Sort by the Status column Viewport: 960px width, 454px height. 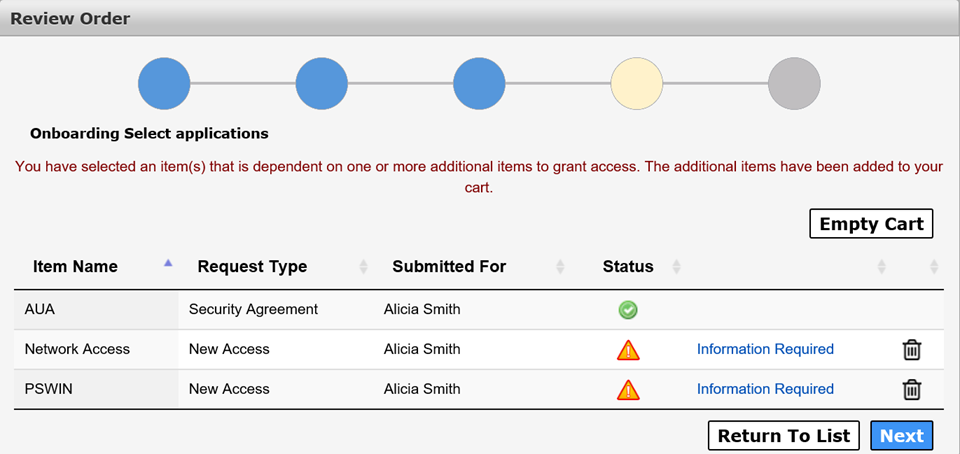point(676,267)
